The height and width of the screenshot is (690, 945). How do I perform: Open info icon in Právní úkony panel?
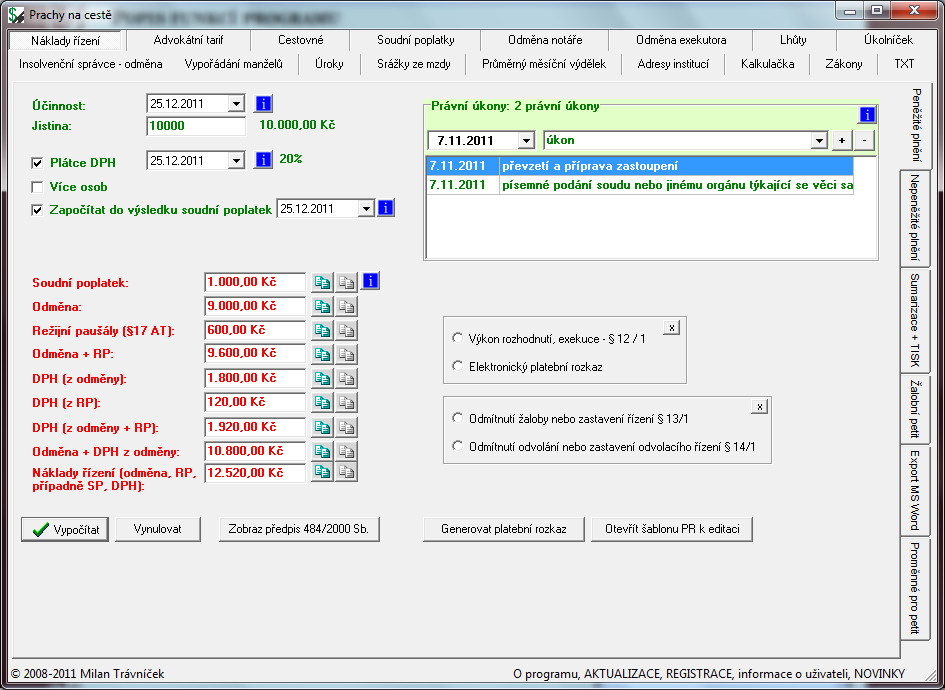(x=867, y=114)
